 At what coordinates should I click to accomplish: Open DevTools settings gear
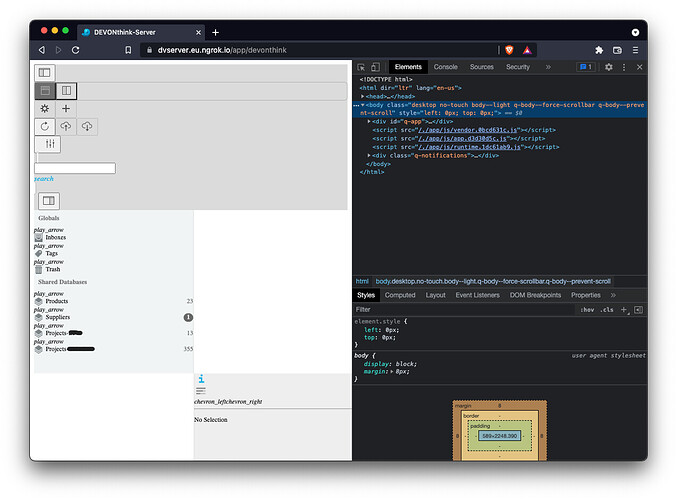(609, 67)
